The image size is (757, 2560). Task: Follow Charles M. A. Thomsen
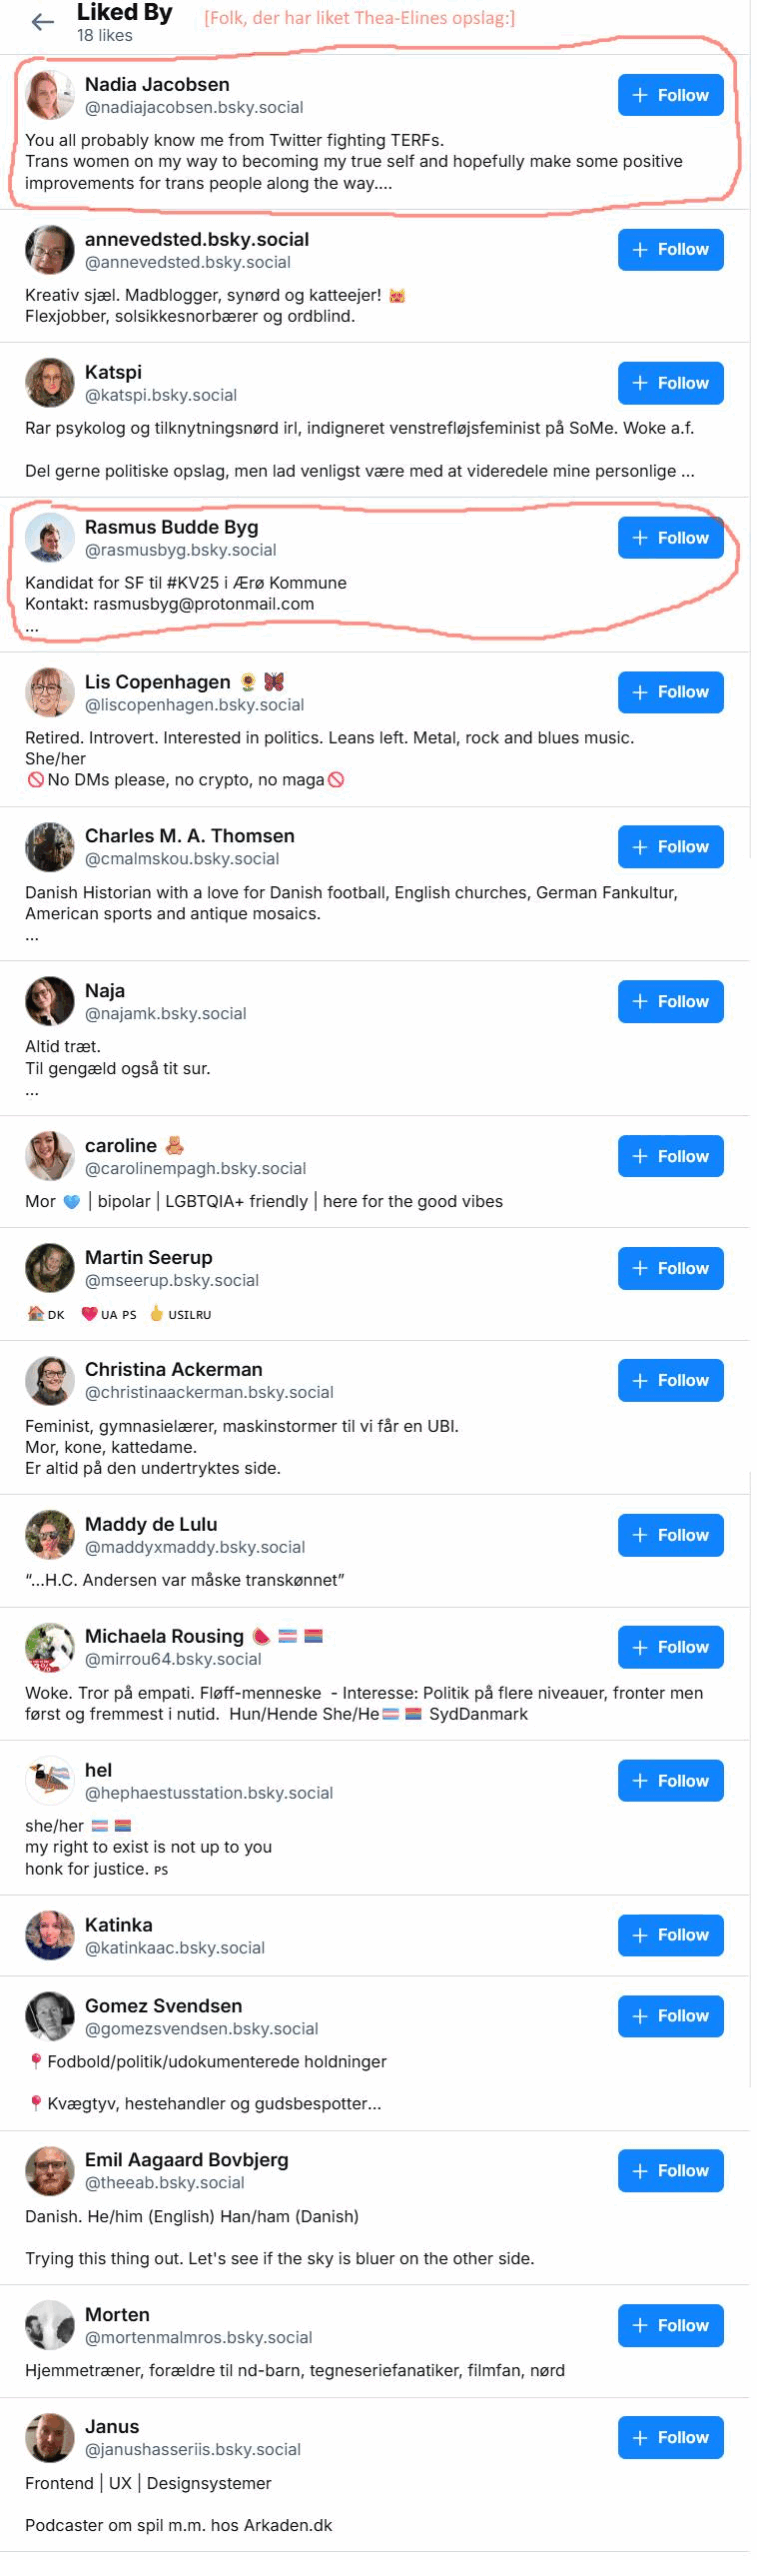point(670,846)
